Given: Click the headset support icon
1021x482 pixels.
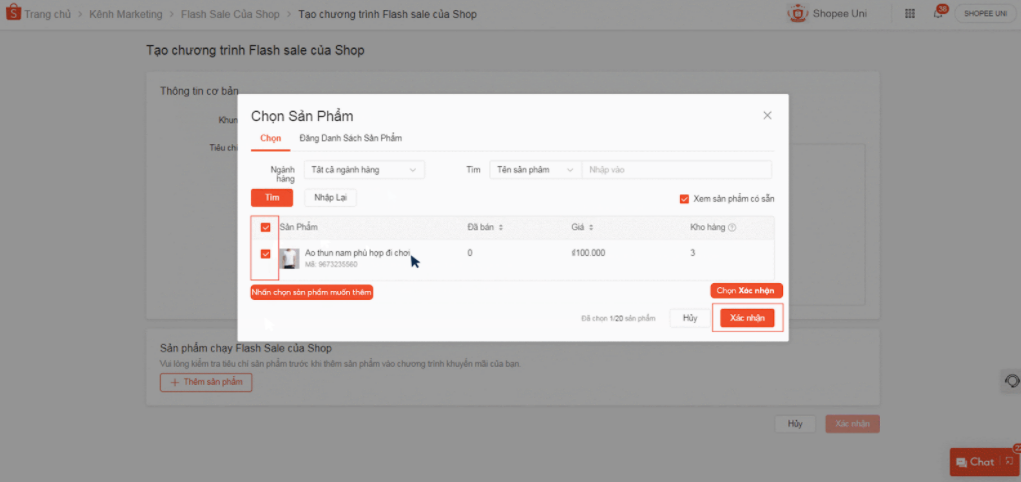Looking at the screenshot, I should point(1011,381).
